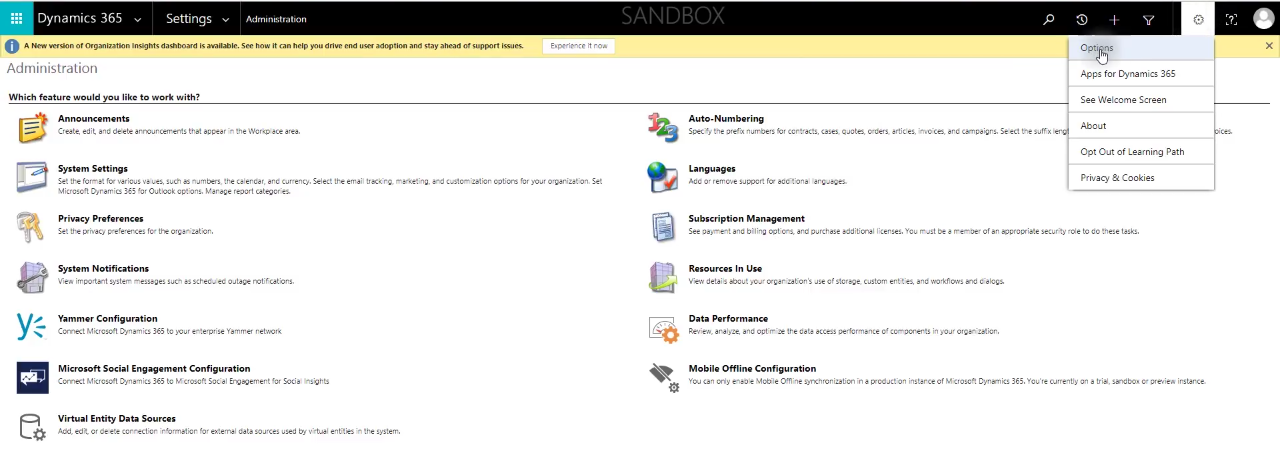Select Options from the gear menu
This screenshot has height=468, width=1280.
[x=1141, y=48]
